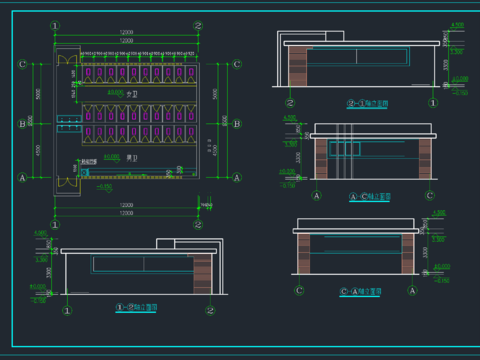Click the ±0.000 level marker beside 女卫
The height and width of the screenshot is (360, 480).
116,93
